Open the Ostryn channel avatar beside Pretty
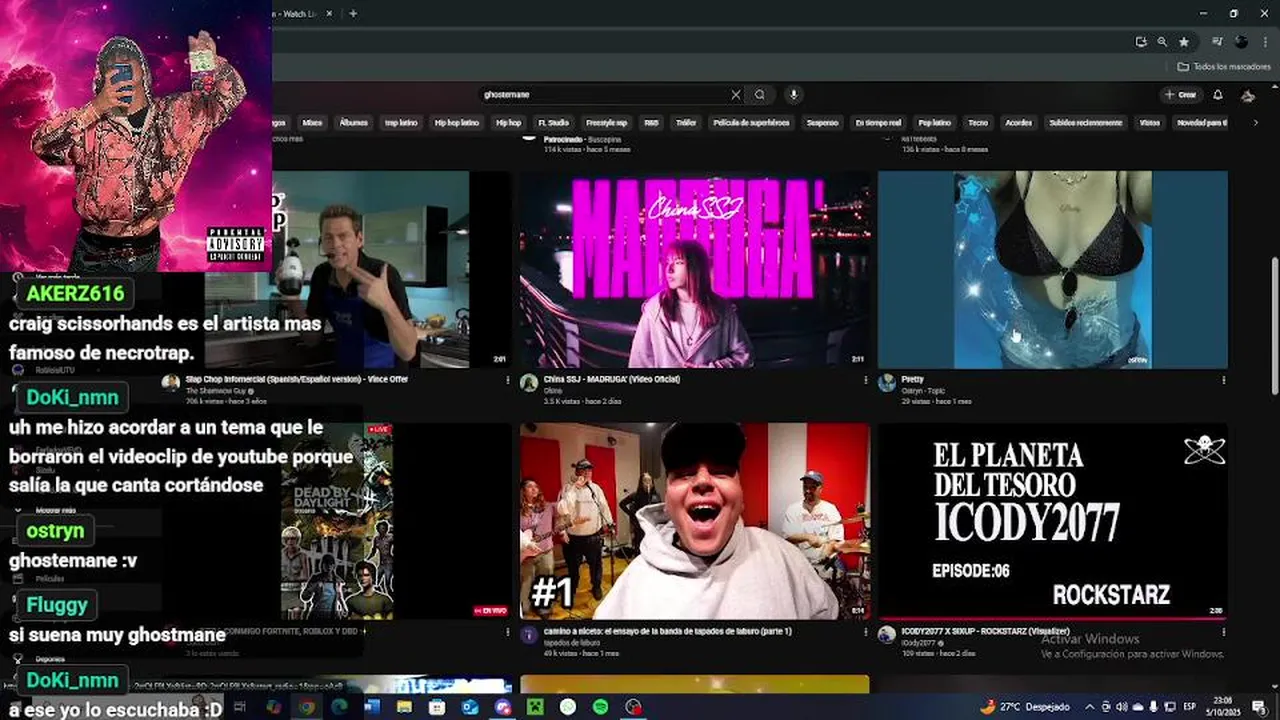The image size is (1280, 720). tap(887, 383)
